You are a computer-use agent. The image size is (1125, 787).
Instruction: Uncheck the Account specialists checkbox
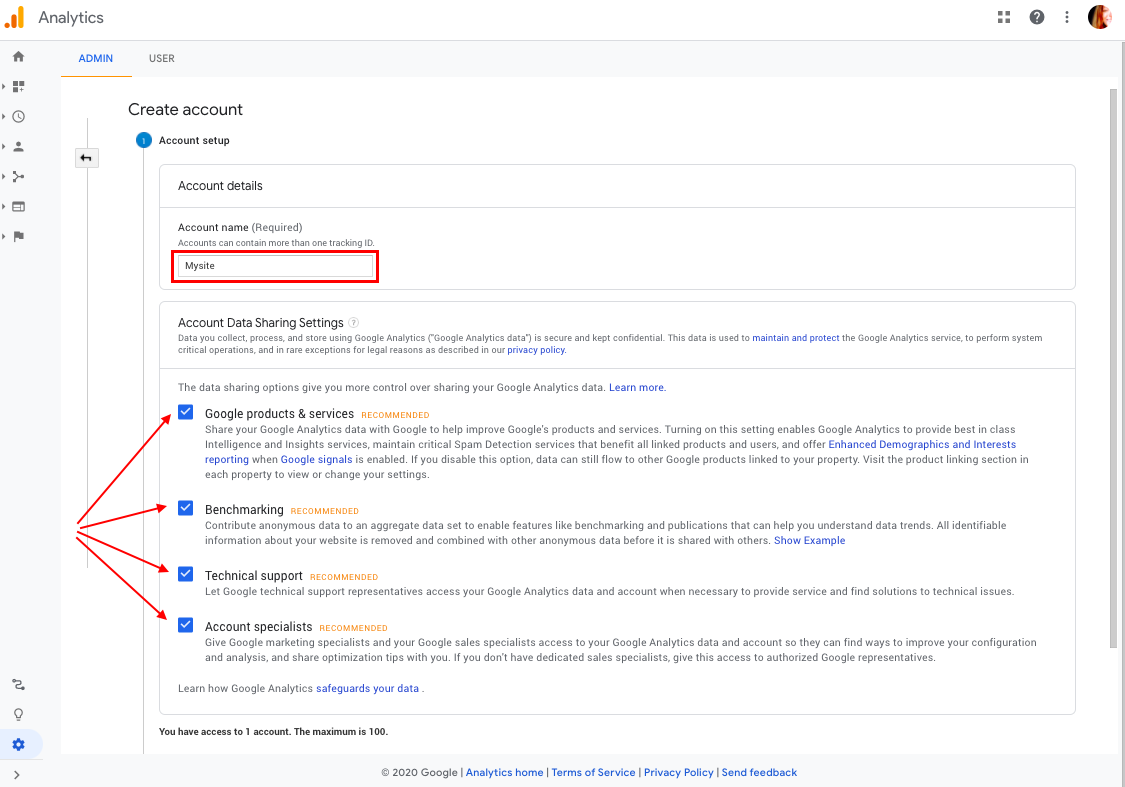[186, 625]
